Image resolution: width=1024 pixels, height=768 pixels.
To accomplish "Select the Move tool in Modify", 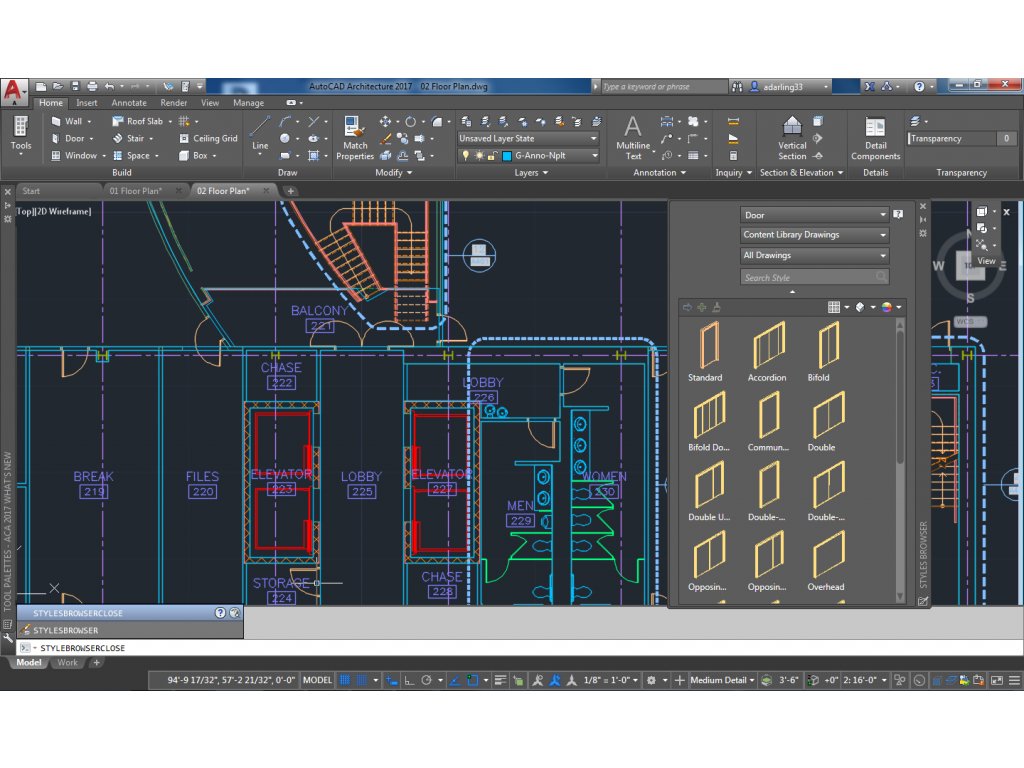I will [x=385, y=121].
